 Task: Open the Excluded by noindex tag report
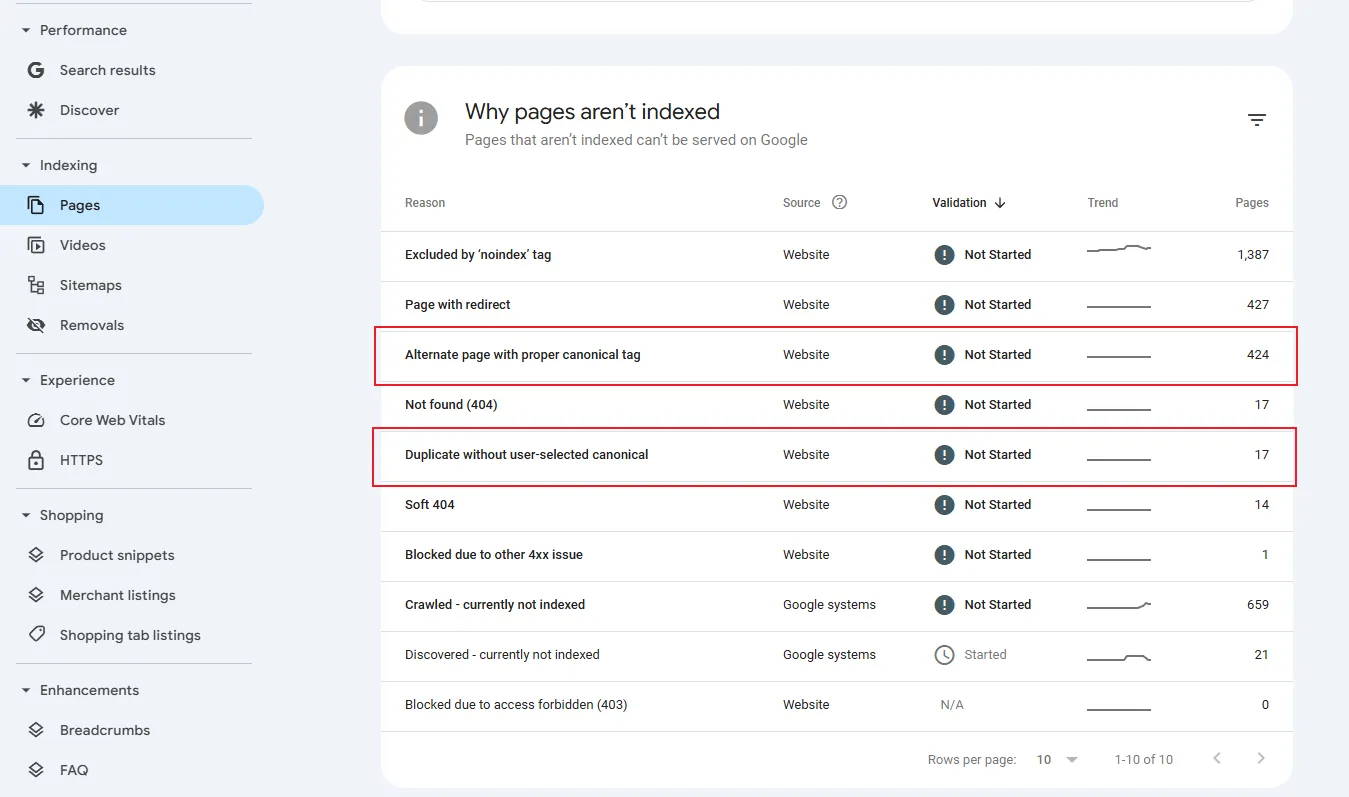tap(478, 254)
